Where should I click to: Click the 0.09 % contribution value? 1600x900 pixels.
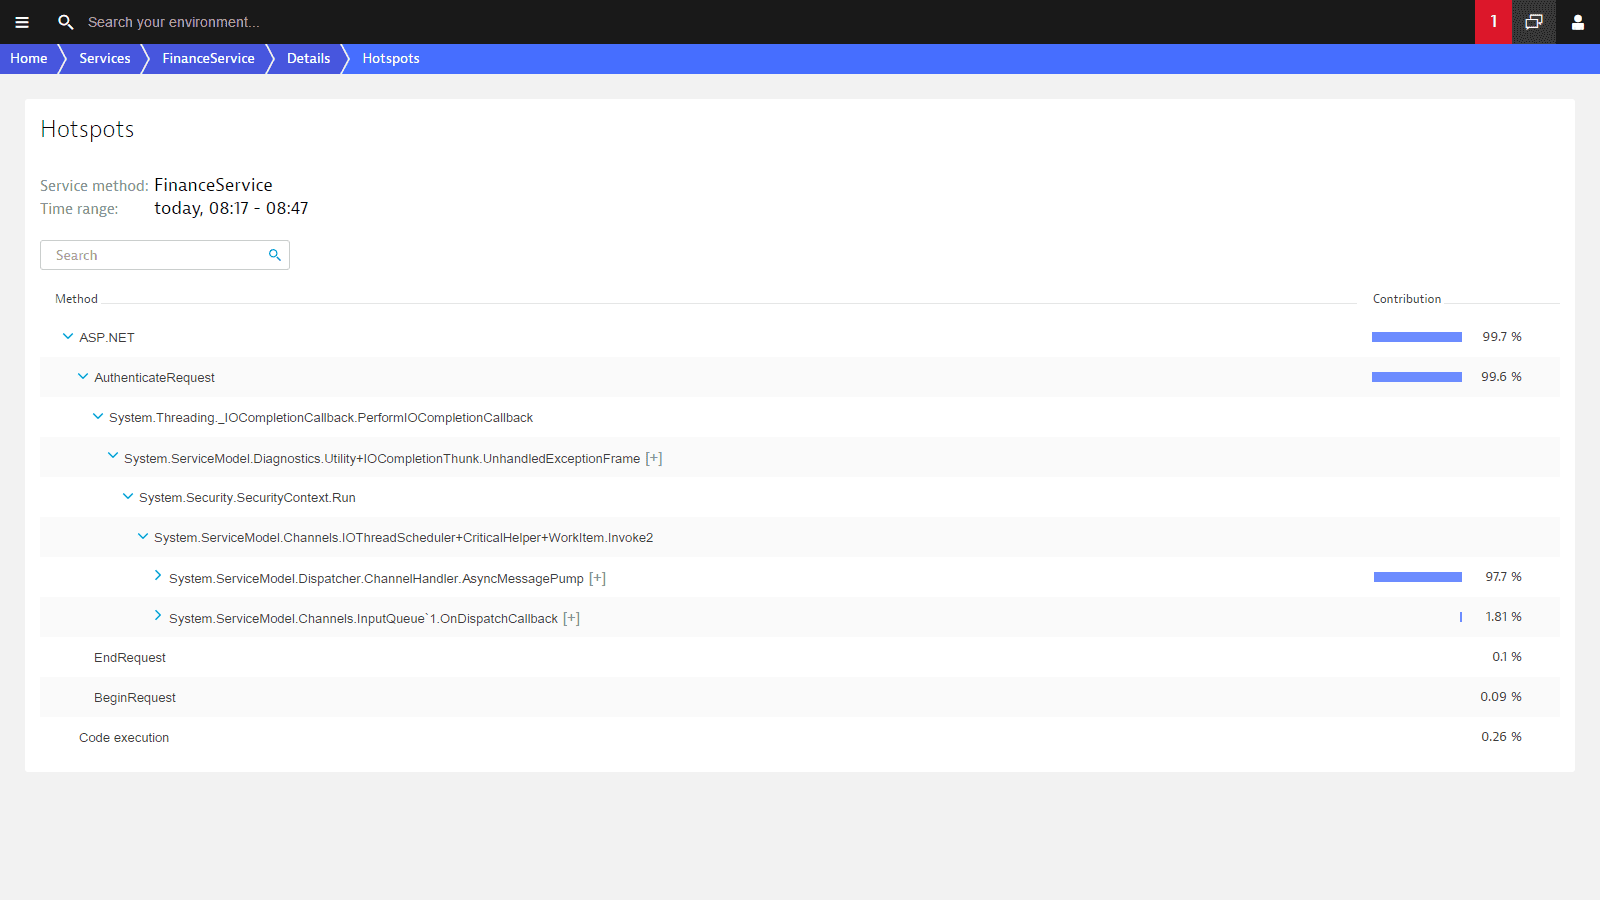point(1501,697)
